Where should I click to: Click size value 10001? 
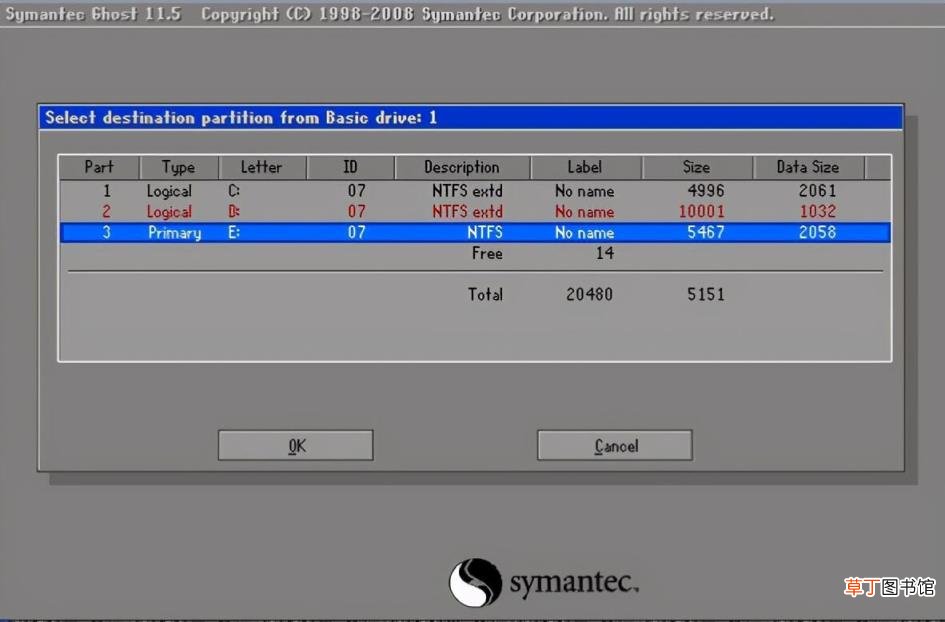point(702,212)
